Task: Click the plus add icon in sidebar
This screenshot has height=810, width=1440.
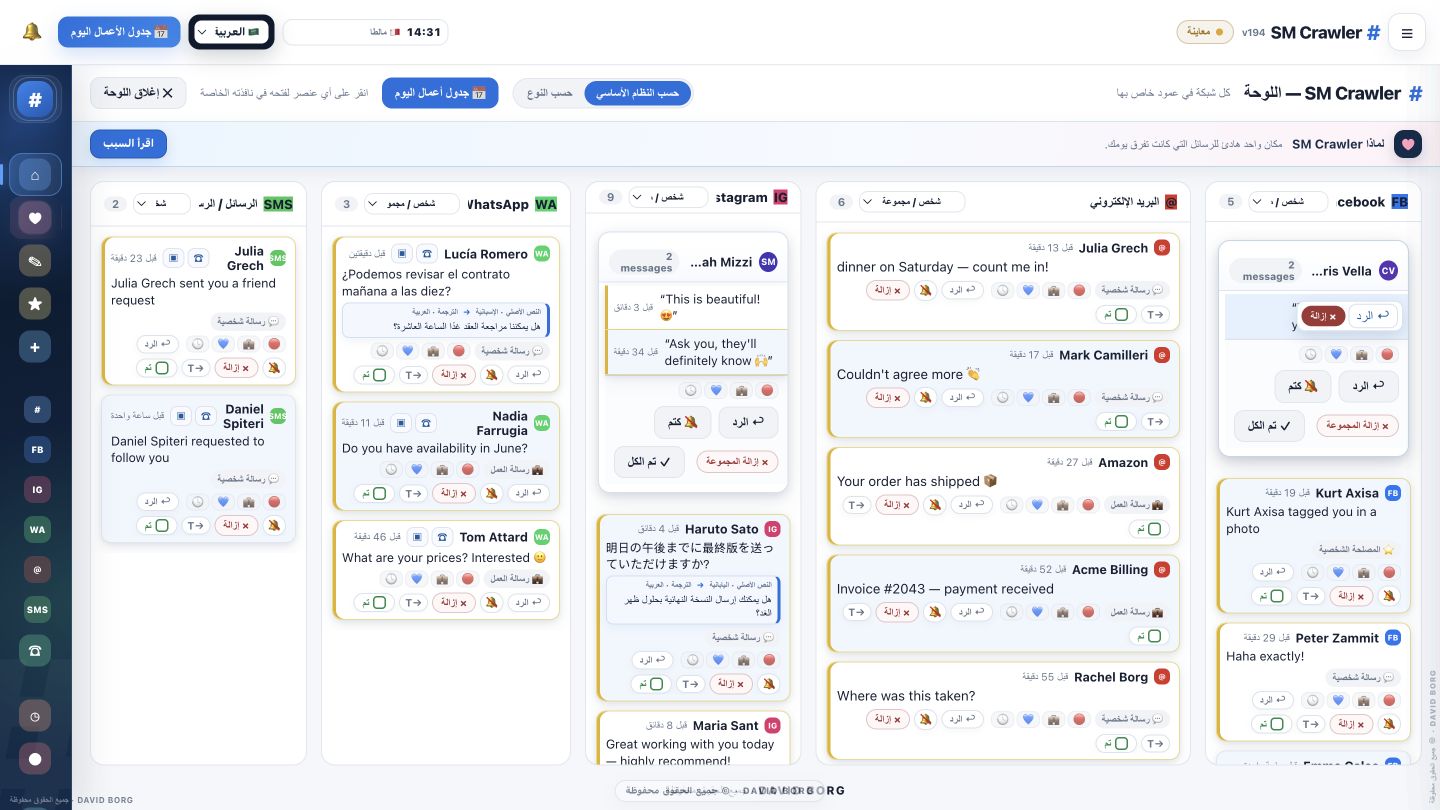Action: tap(35, 347)
